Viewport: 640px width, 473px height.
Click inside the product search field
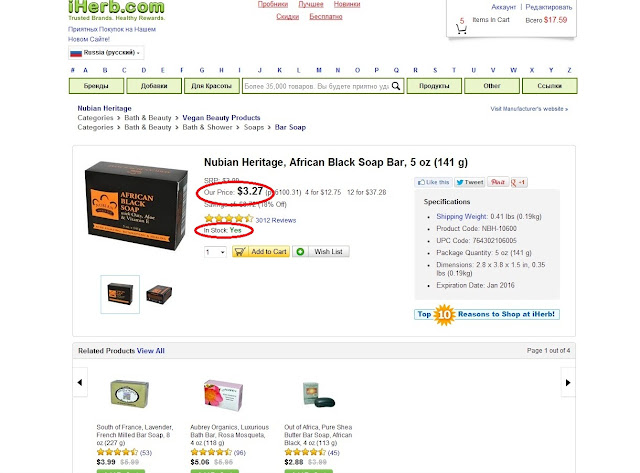[316, 86]
